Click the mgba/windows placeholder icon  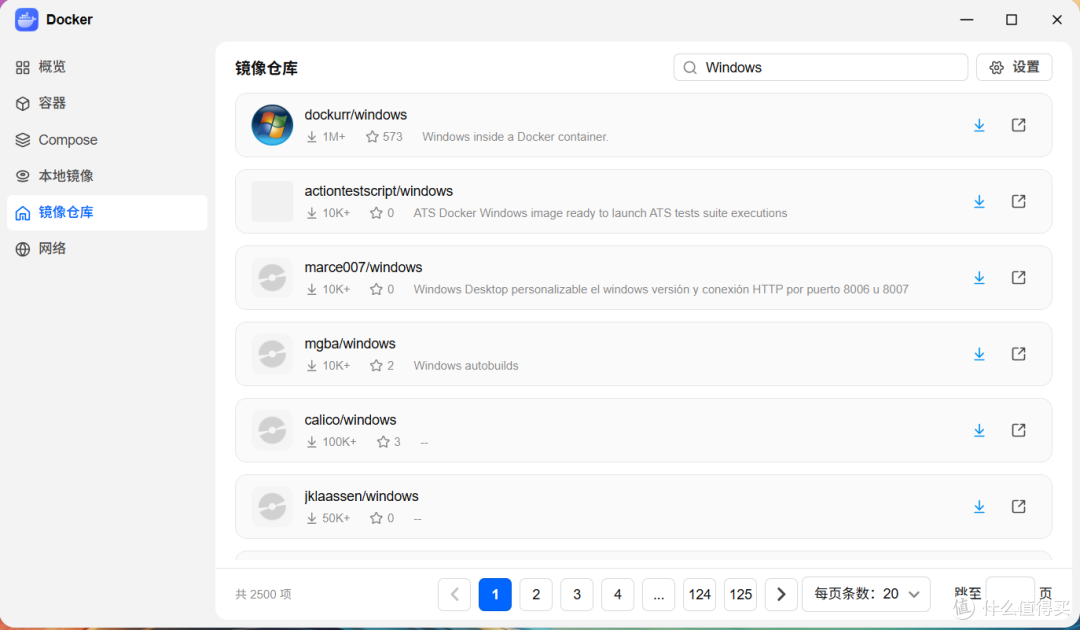tap(272, 354)
